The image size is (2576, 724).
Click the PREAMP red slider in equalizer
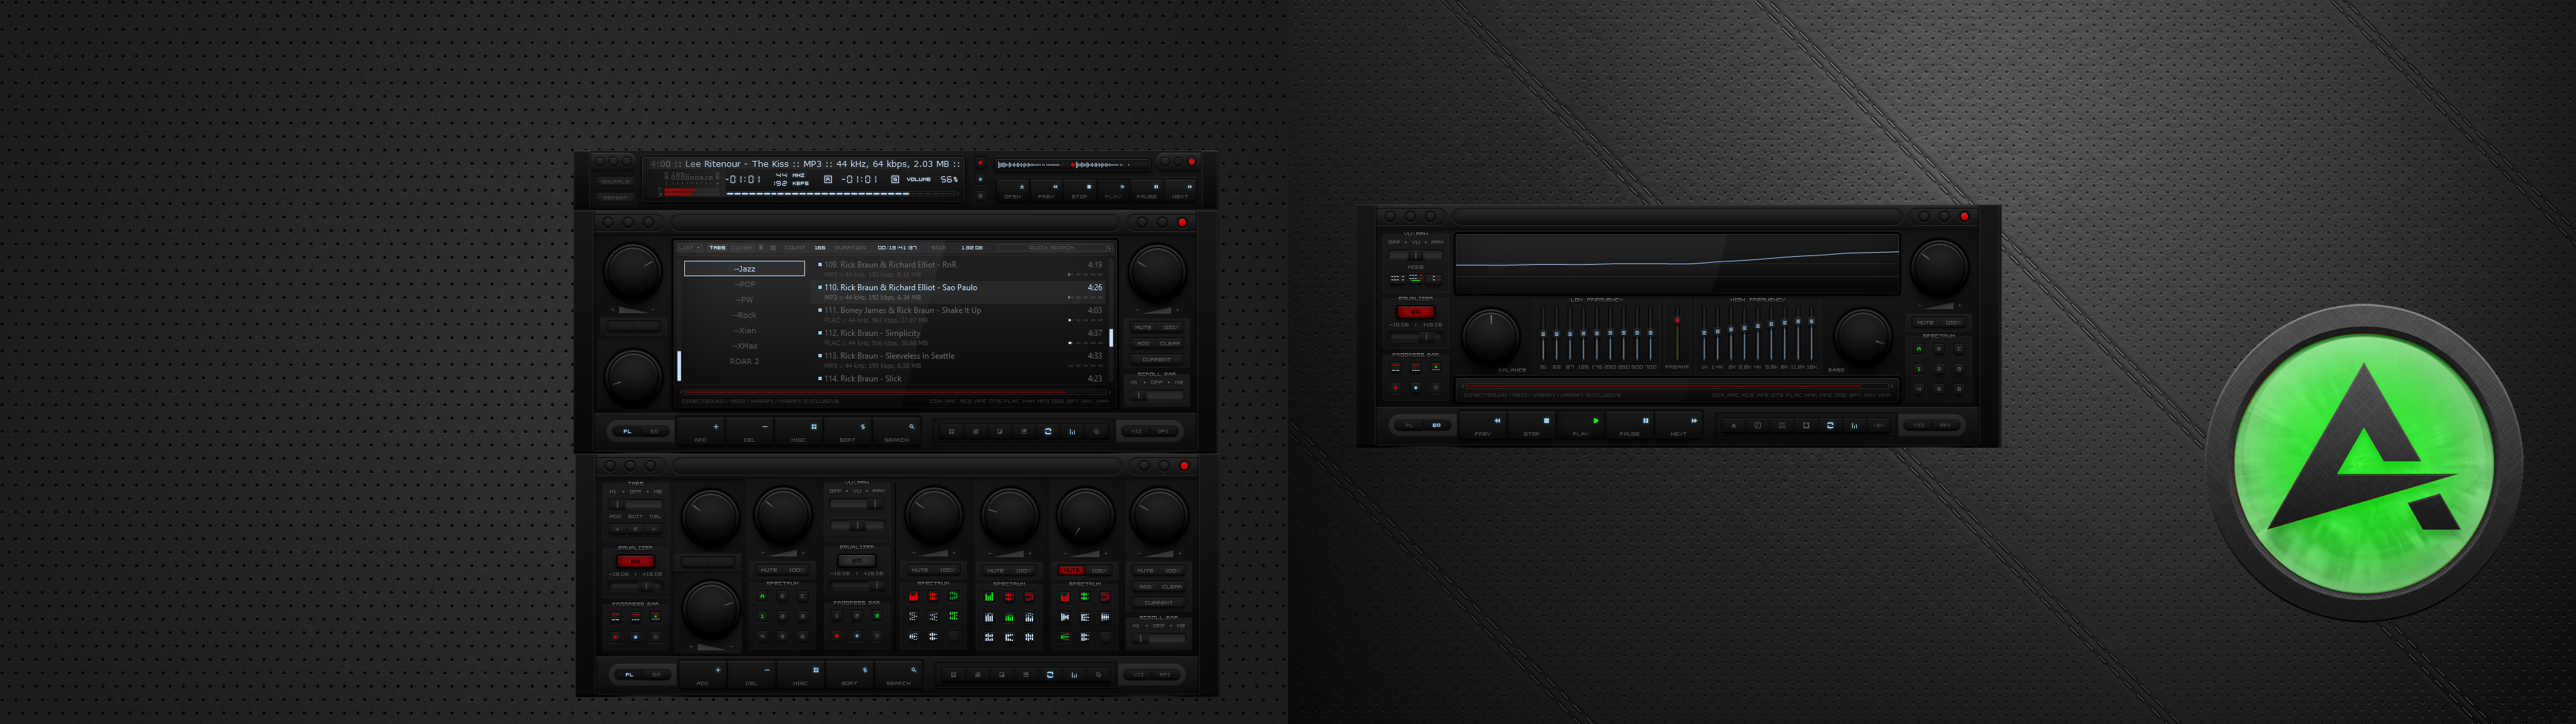click(1677, 333)
